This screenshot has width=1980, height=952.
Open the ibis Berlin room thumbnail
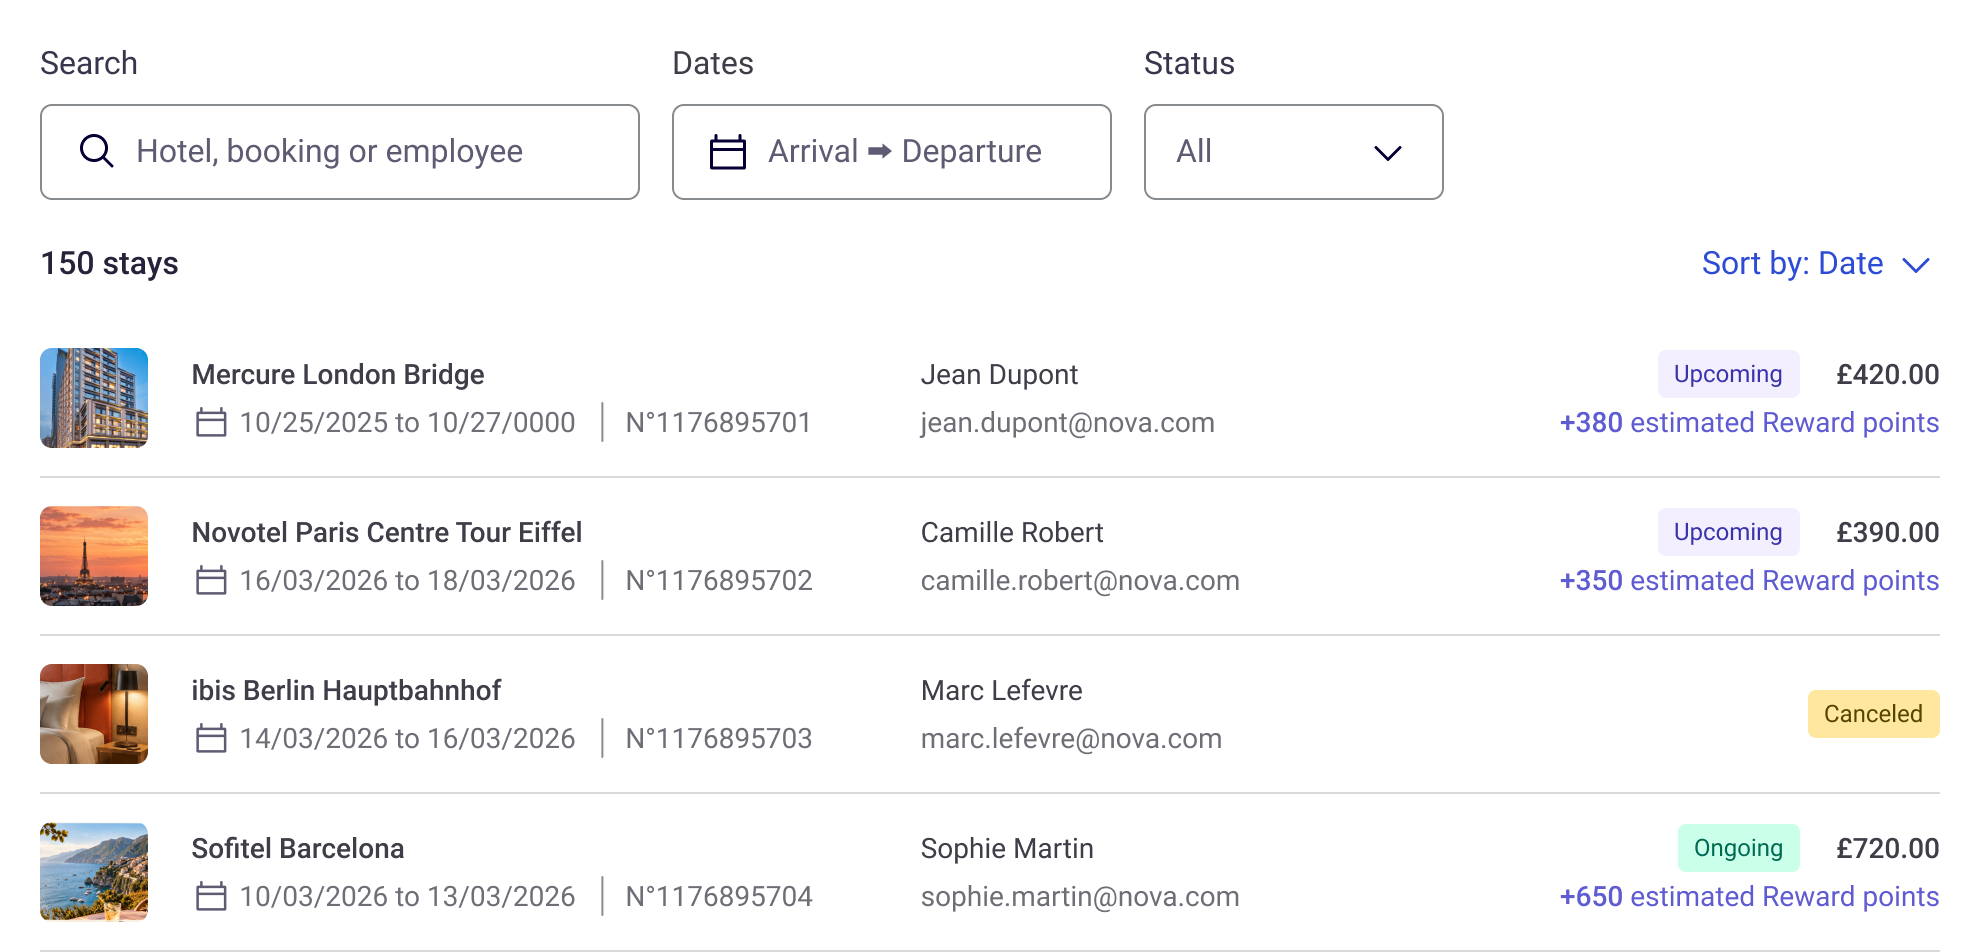[94, 714]
